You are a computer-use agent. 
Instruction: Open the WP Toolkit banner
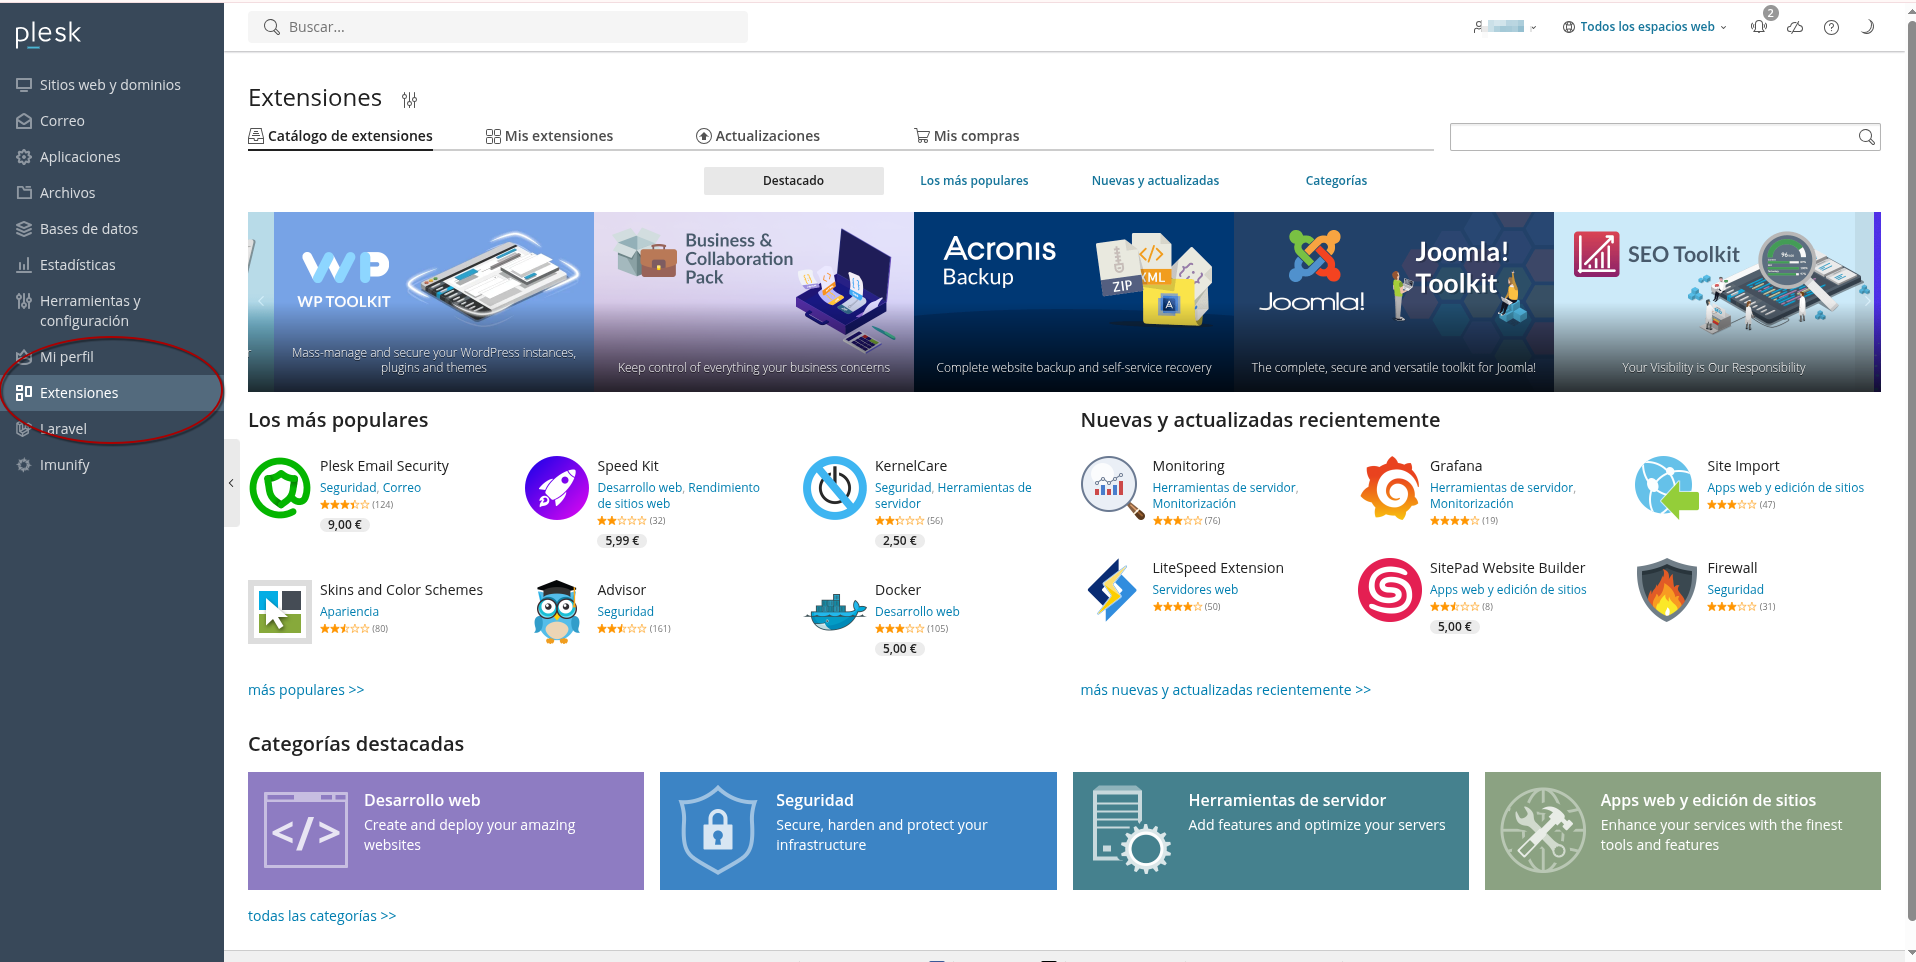click(434, 302)
